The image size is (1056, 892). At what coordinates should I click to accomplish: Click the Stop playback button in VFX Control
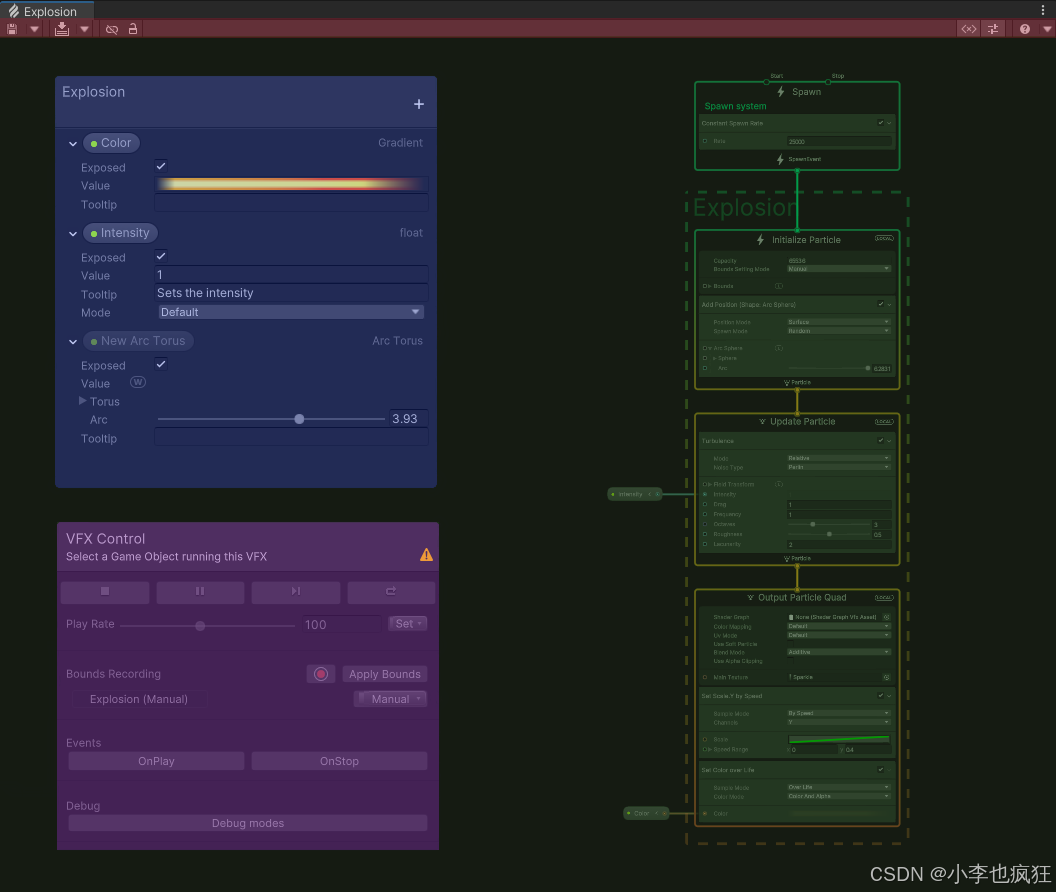(105, 592)
